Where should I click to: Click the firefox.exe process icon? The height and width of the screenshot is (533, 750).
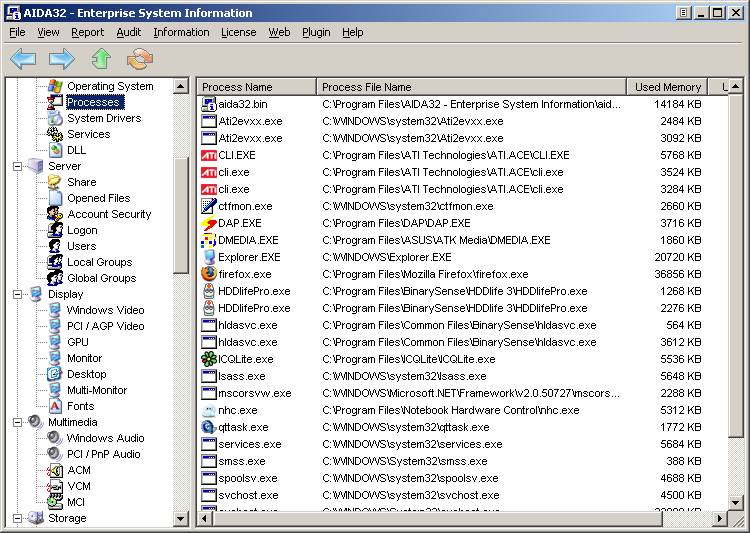tap(209, 274)
